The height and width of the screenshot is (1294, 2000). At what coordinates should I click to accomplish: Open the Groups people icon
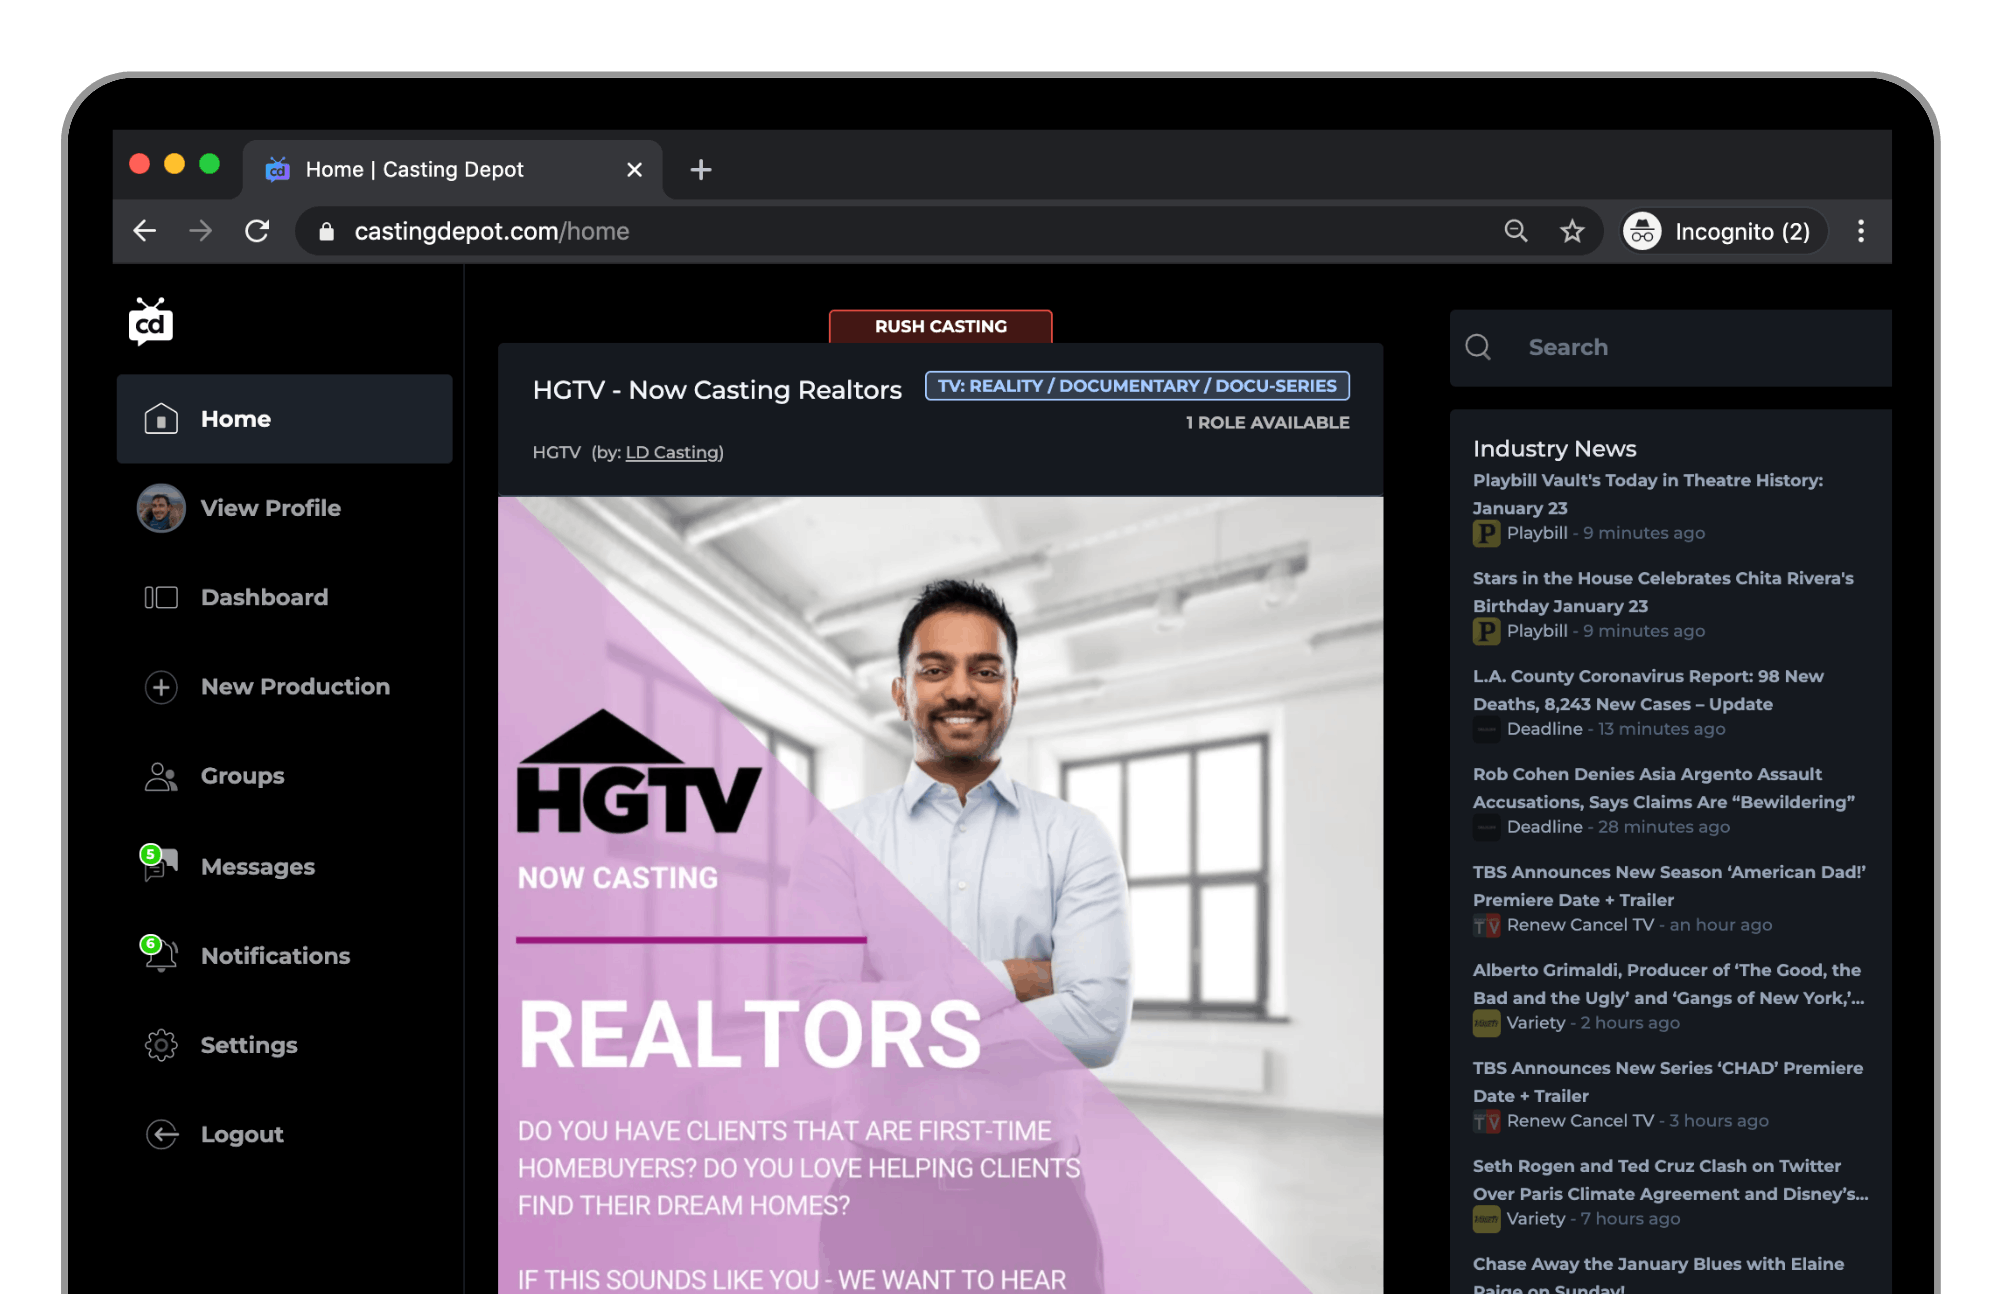coord(161,776)
